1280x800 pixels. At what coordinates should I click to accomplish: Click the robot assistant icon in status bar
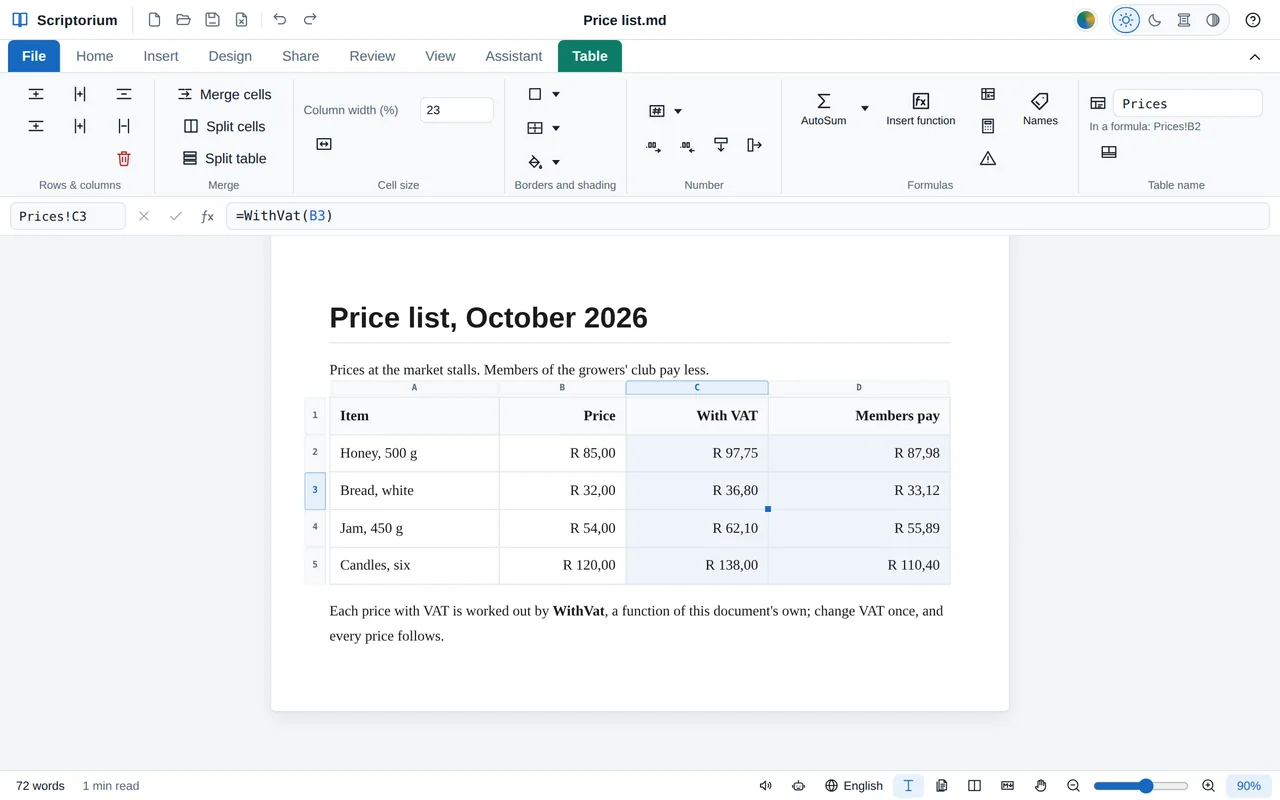click(798, 786)
